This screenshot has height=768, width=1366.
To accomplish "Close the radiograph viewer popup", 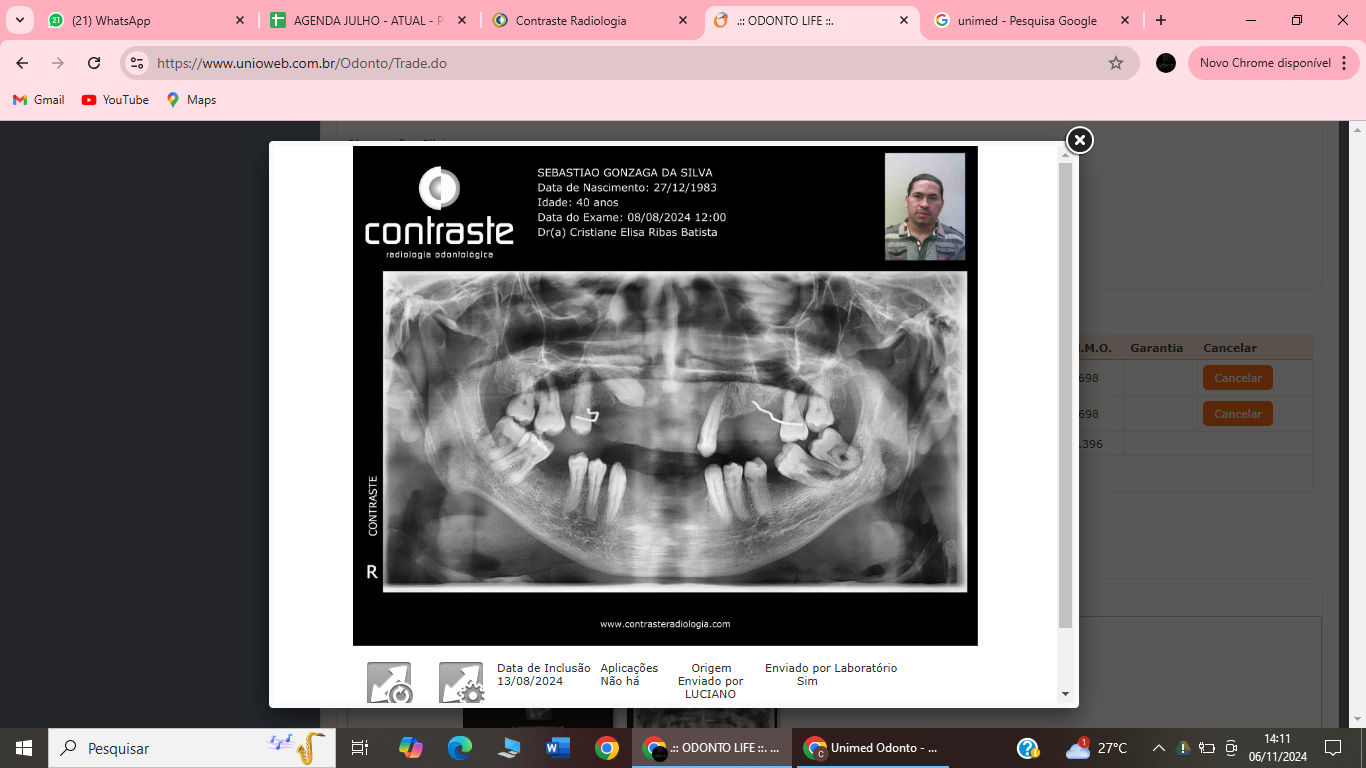I will (x=1079, y=140).
